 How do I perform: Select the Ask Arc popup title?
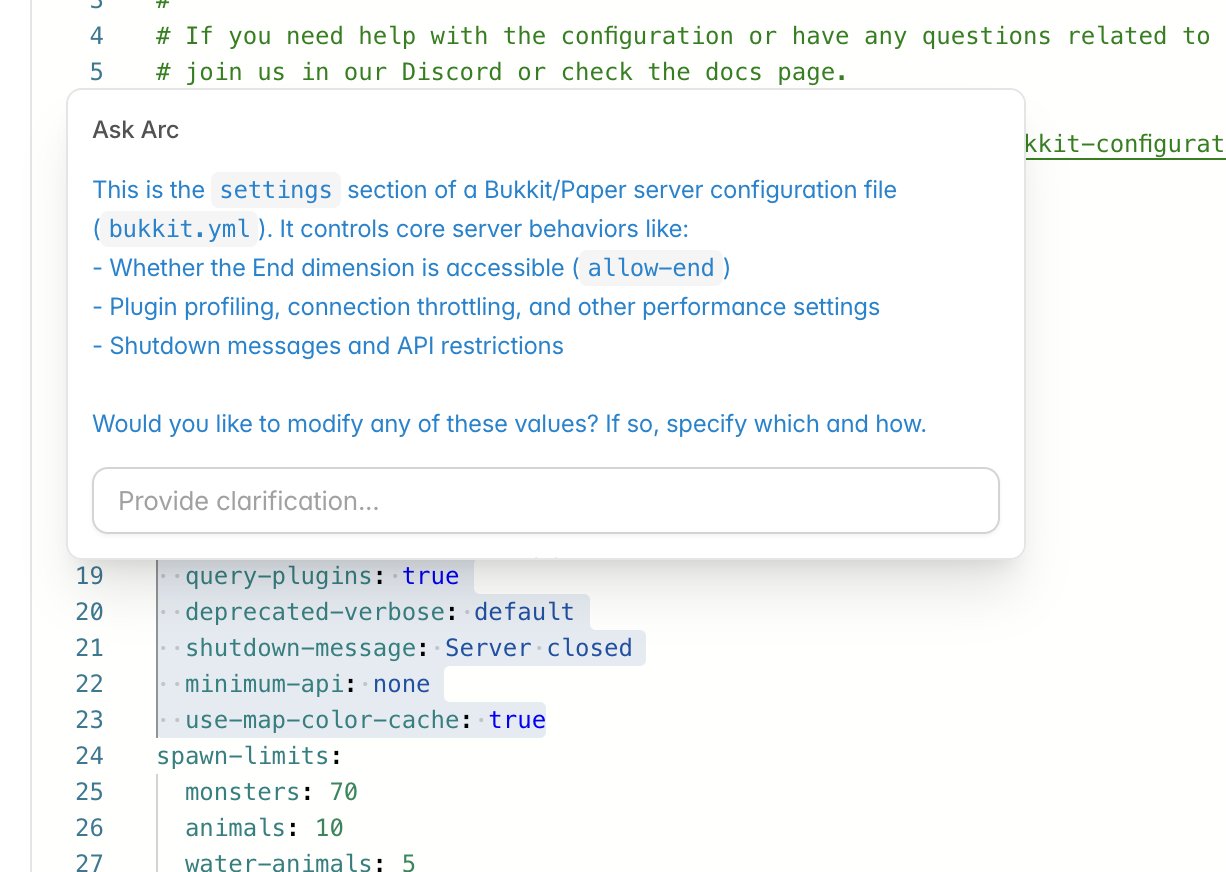click(135, 129)
